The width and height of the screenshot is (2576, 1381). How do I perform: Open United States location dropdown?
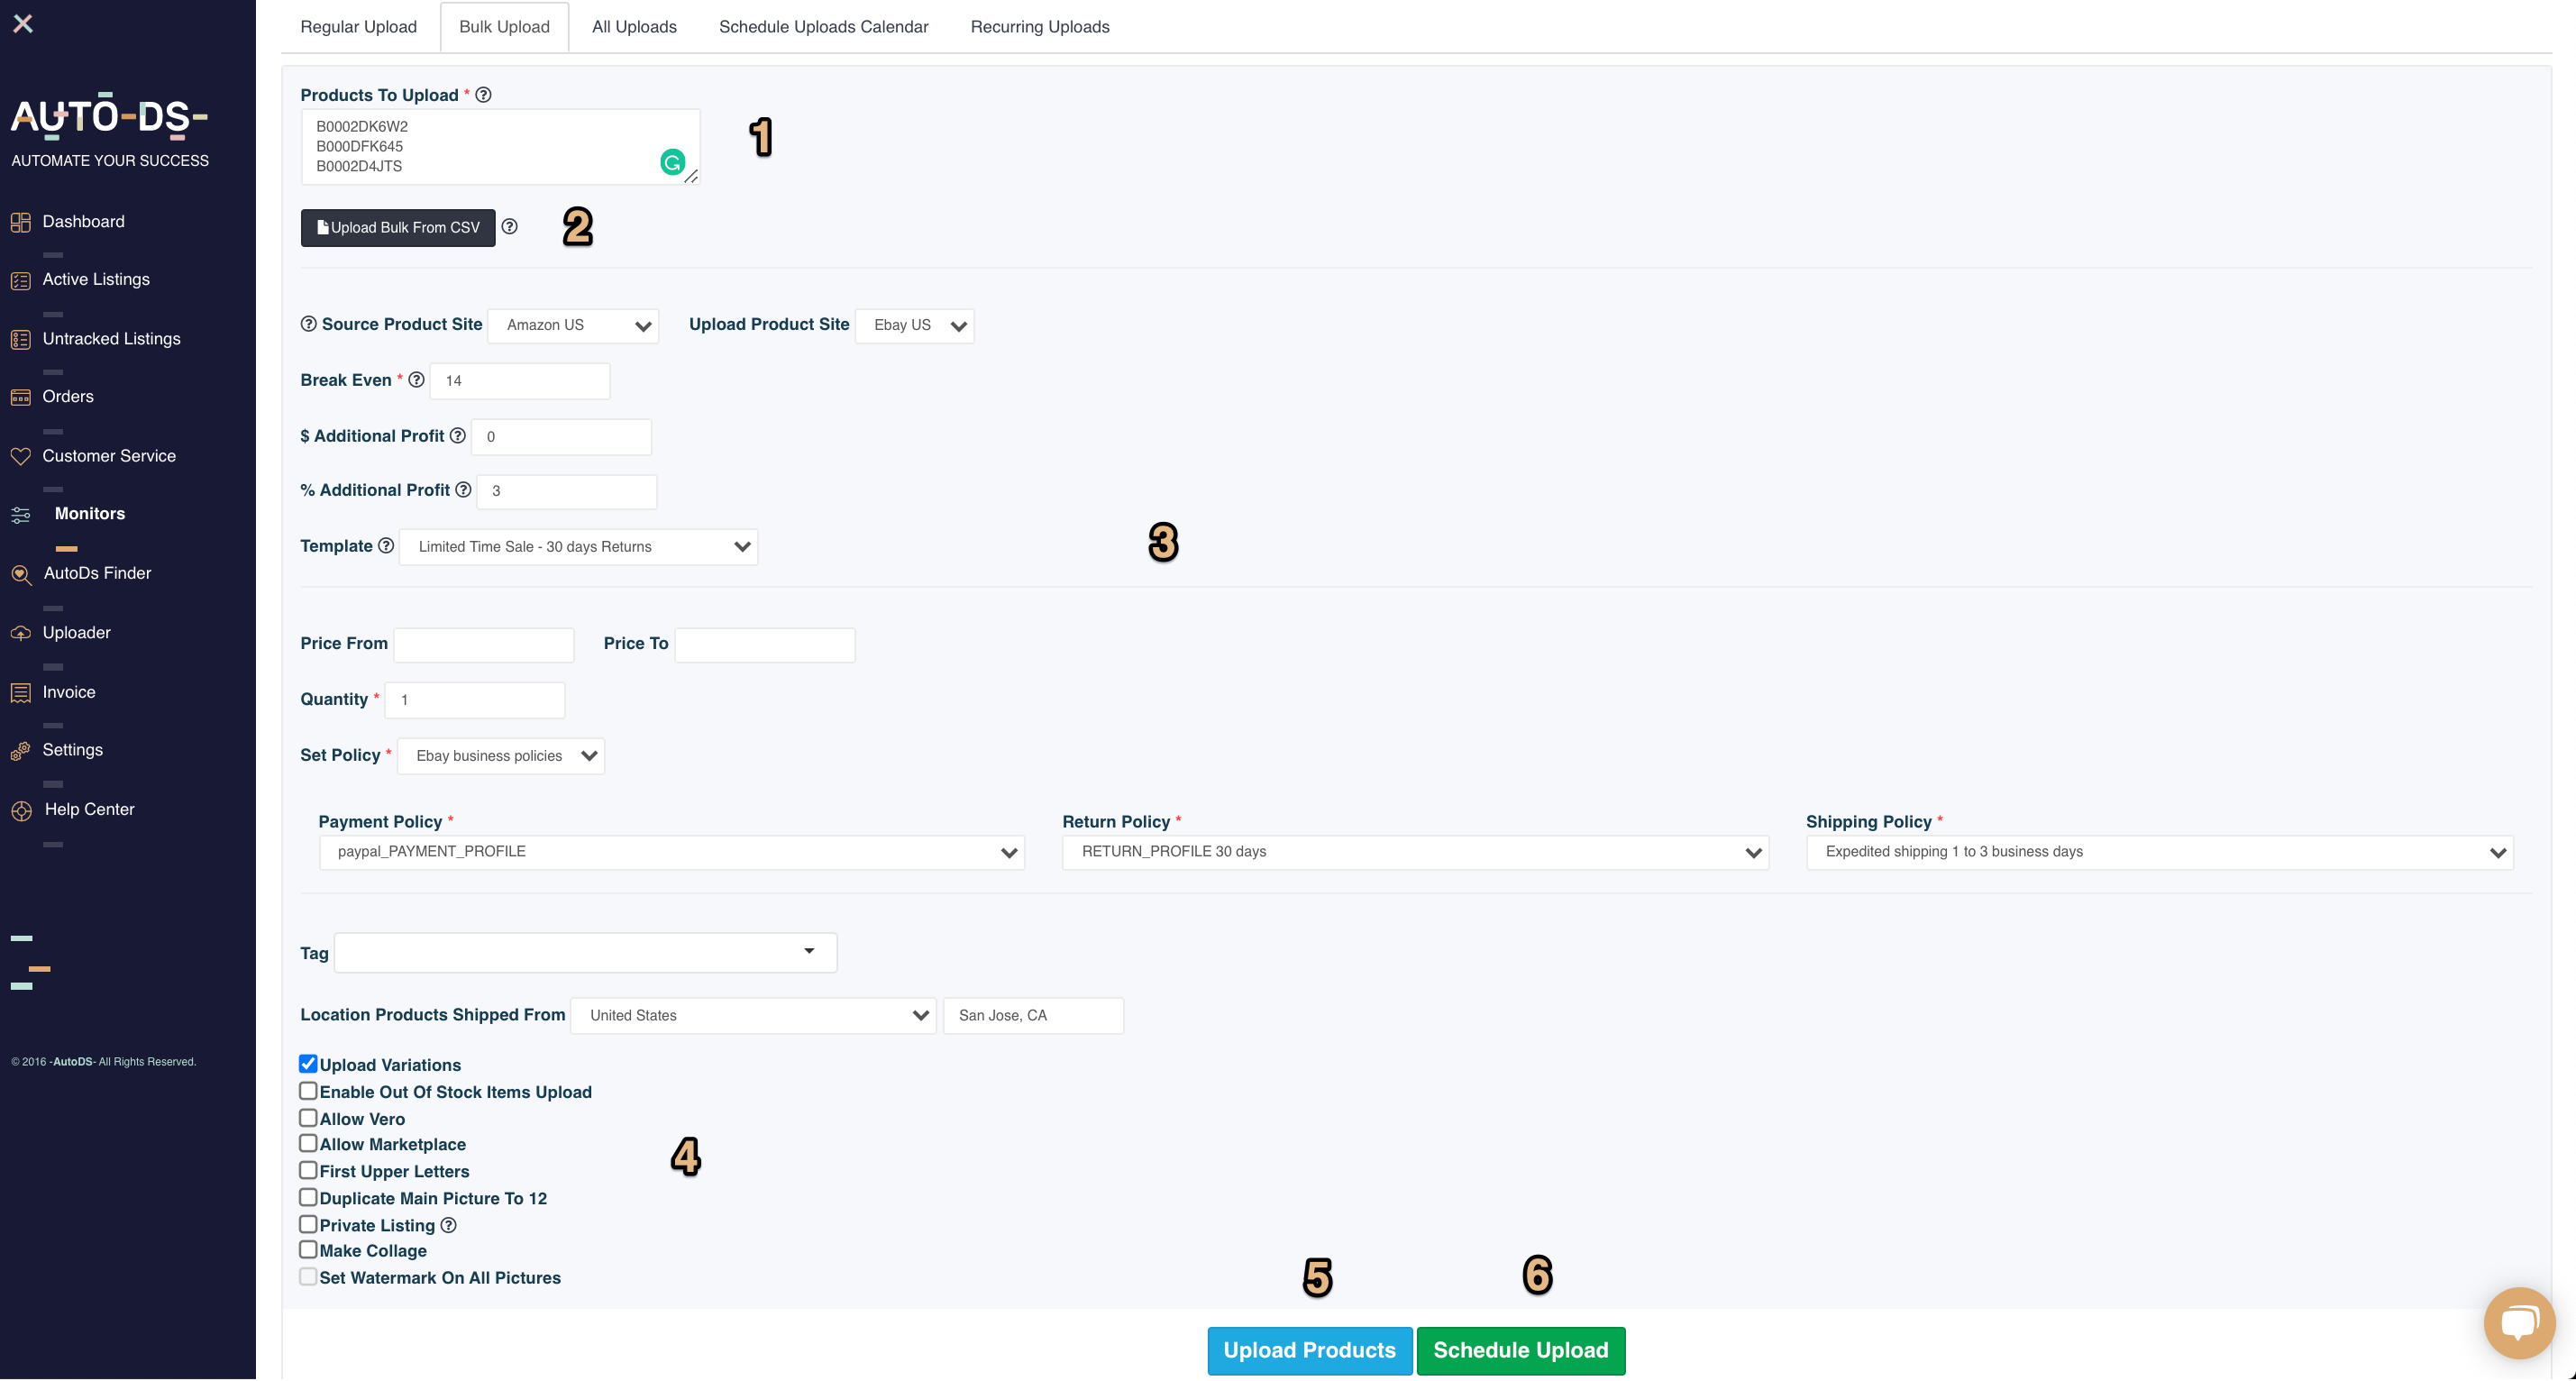tap(753, 1016)
